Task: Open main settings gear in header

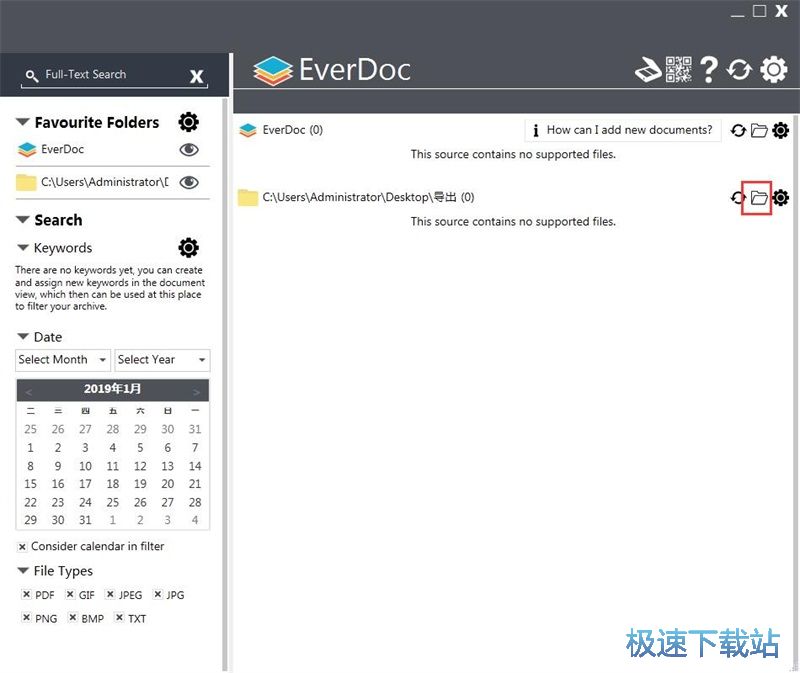Action: (x=773, y=70)
